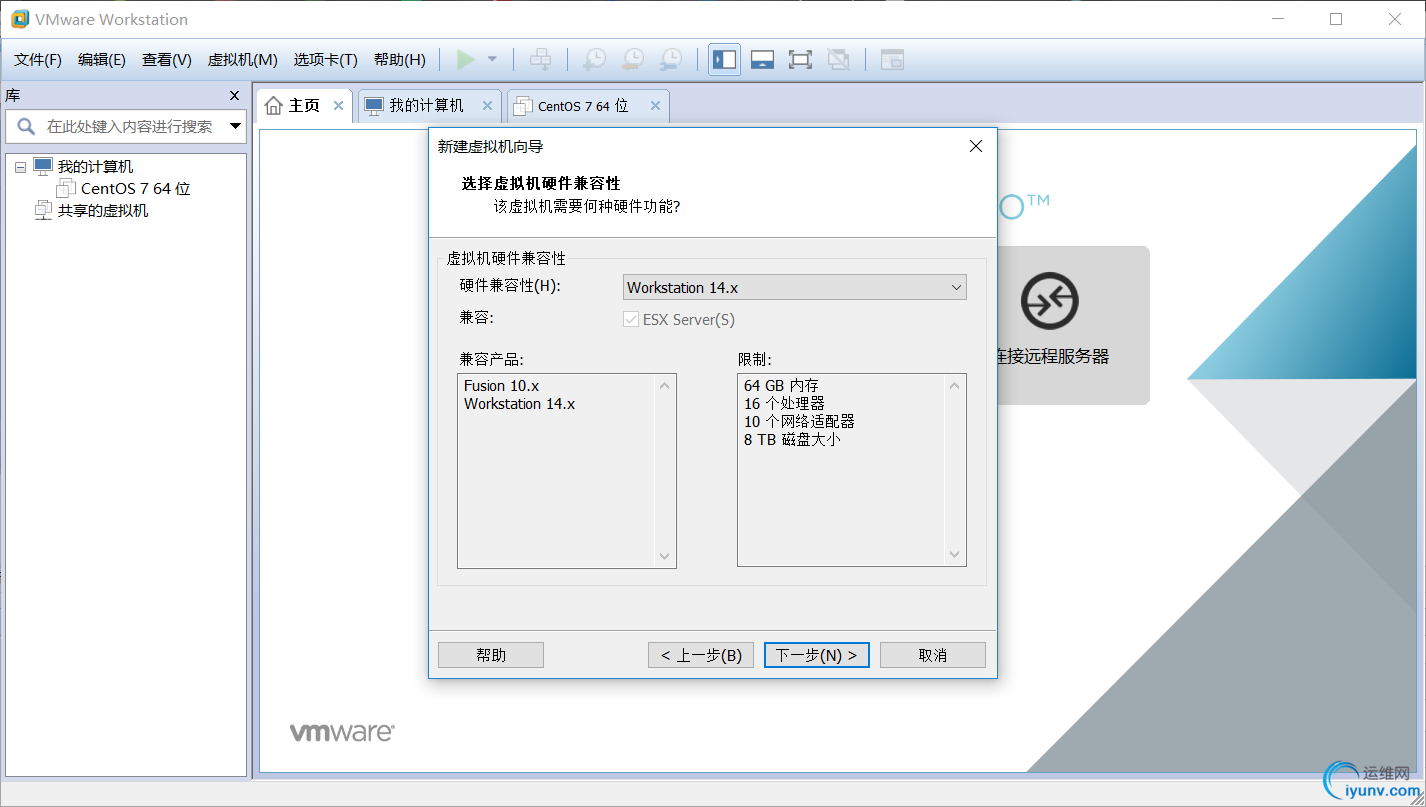The height and width of the screenshot is (807, 1426).
Task: Open the 文件(F) menu
Action: point(38,60)
